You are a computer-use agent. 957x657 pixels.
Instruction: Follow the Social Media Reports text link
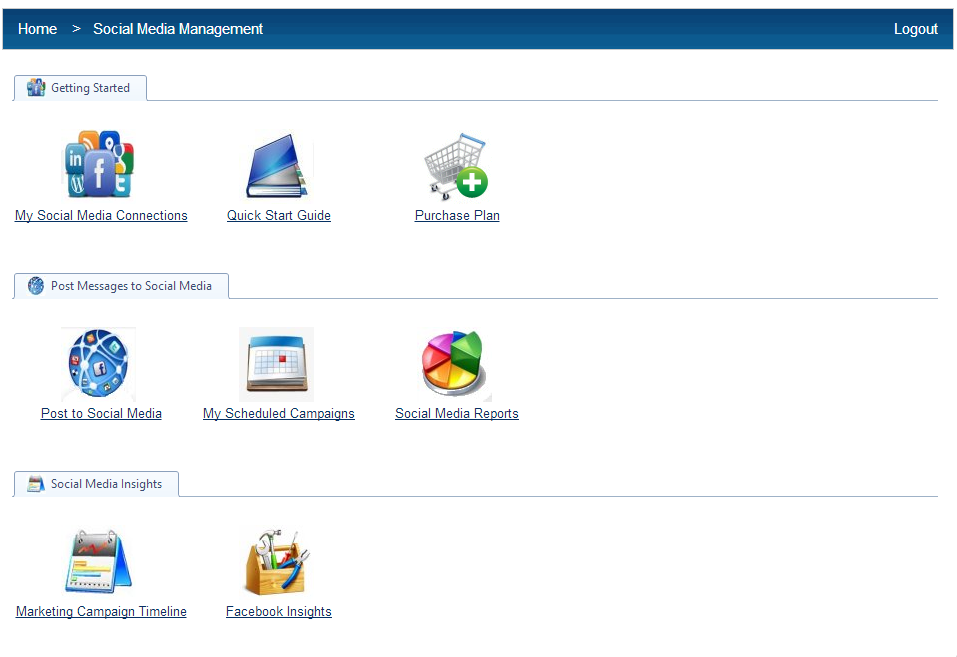(456, 413)
